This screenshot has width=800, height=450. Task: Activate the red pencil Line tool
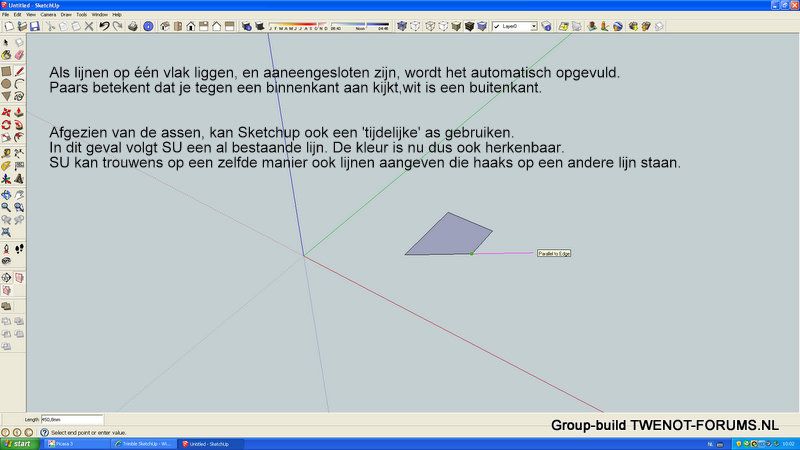(19, 71)
